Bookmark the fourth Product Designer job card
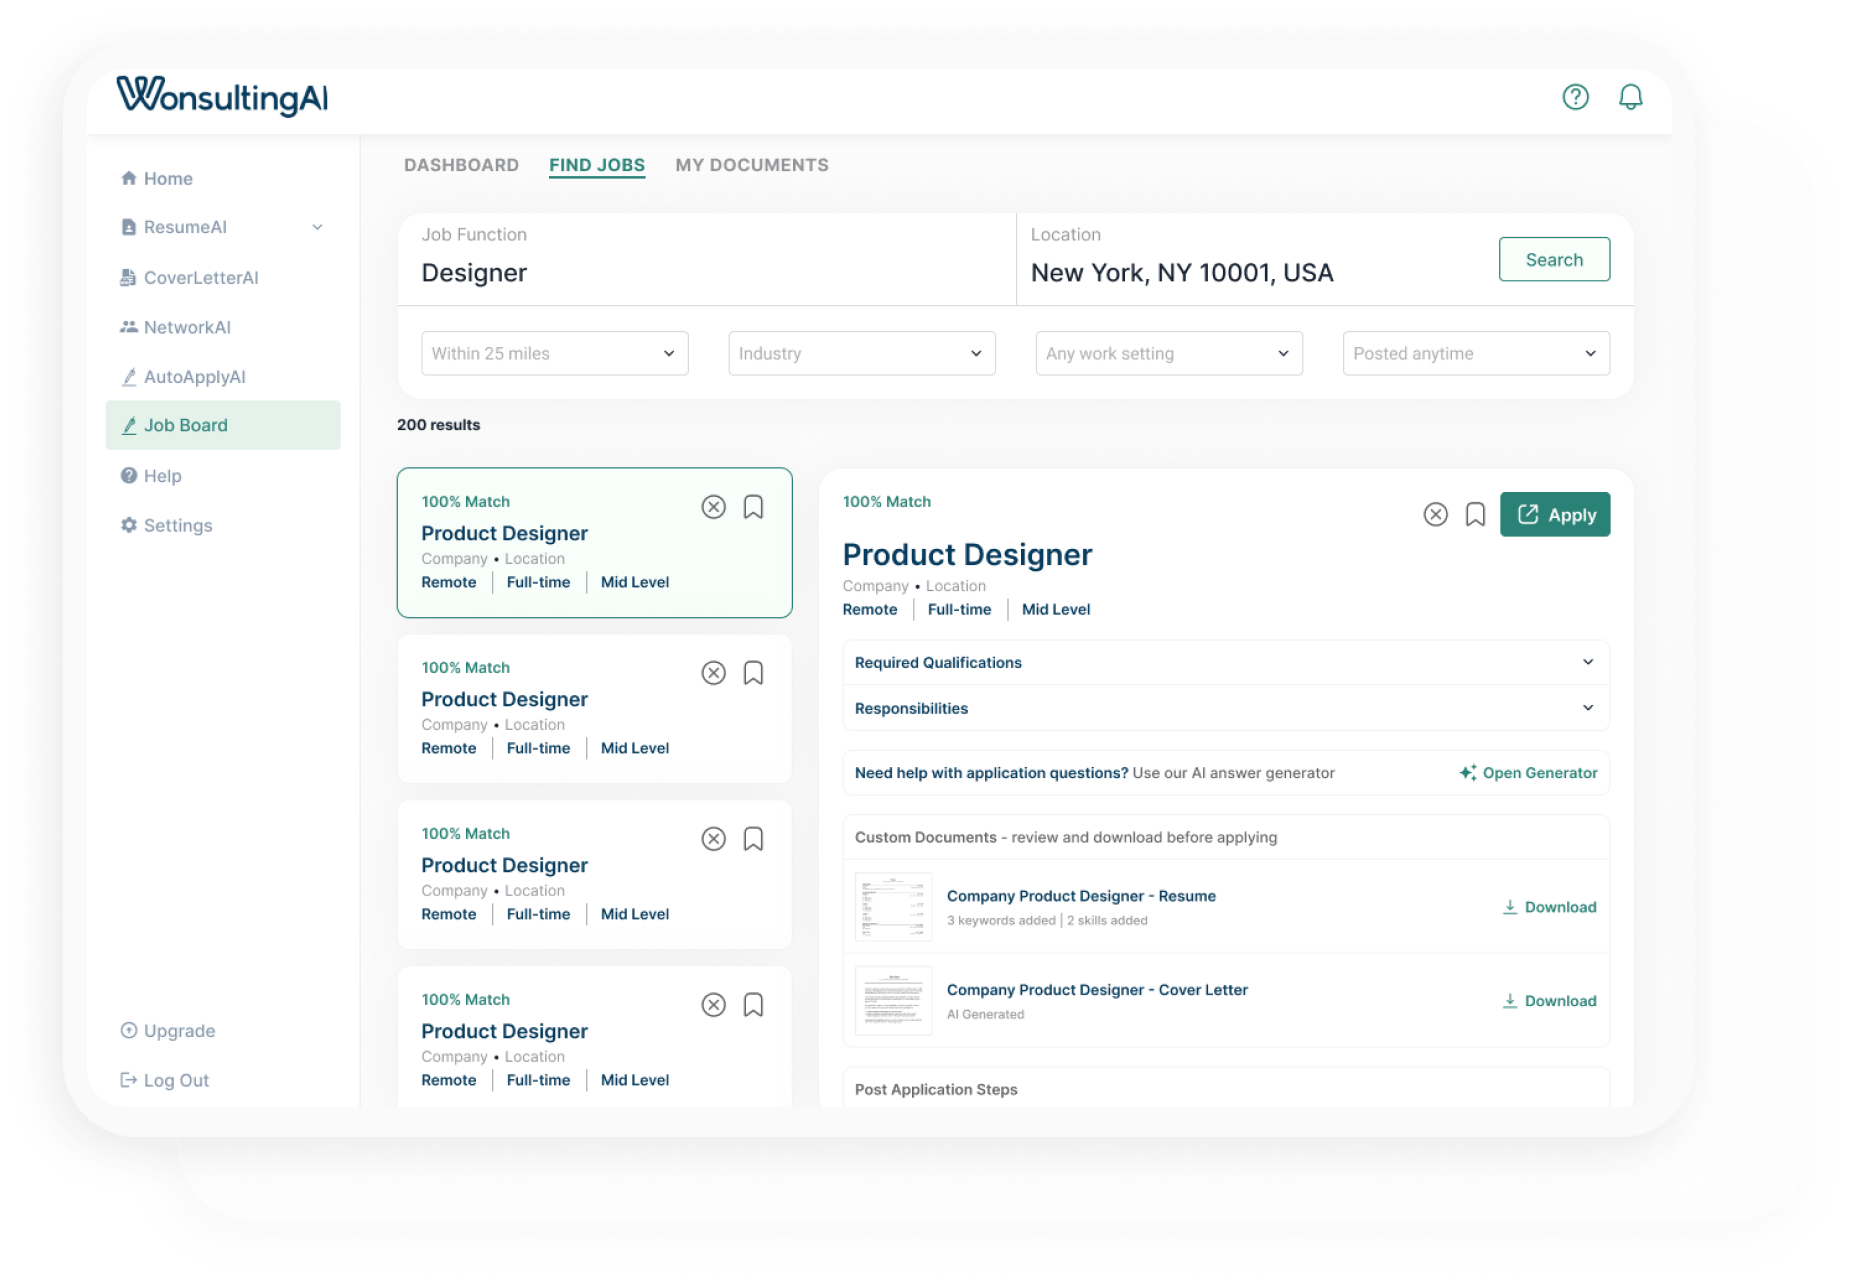The image size is (1853, 1286). click(x=753, y=1006)
